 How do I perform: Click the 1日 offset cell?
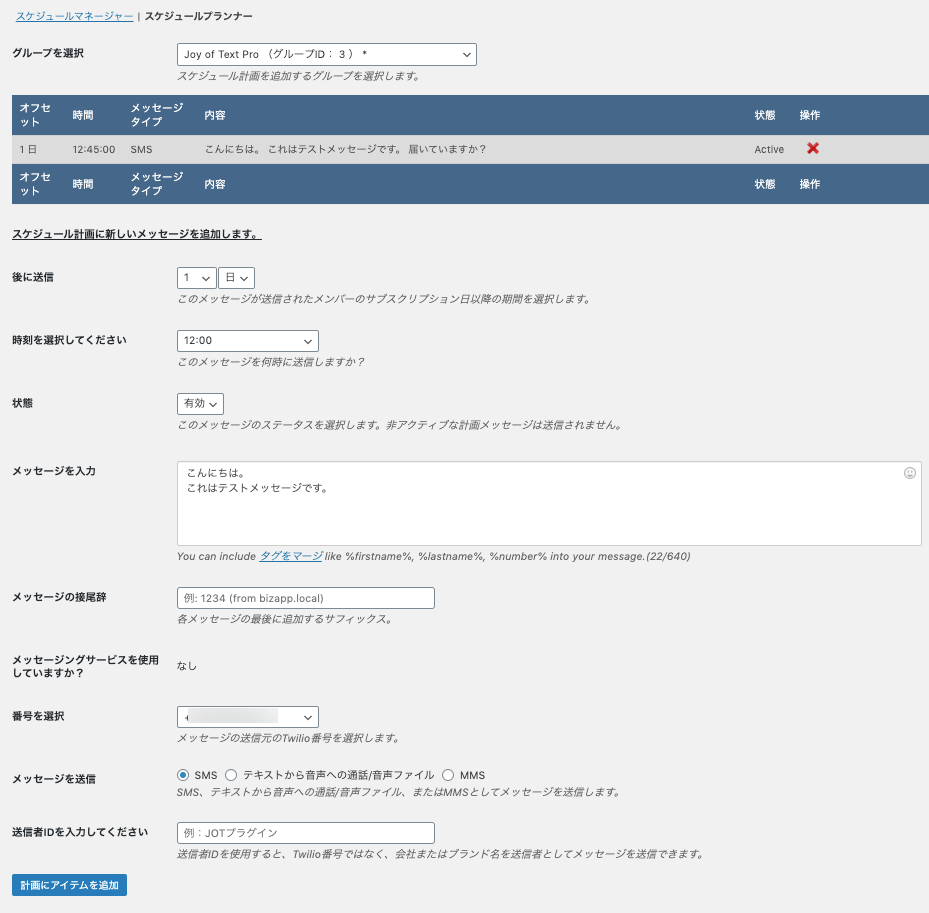point(28,149)
